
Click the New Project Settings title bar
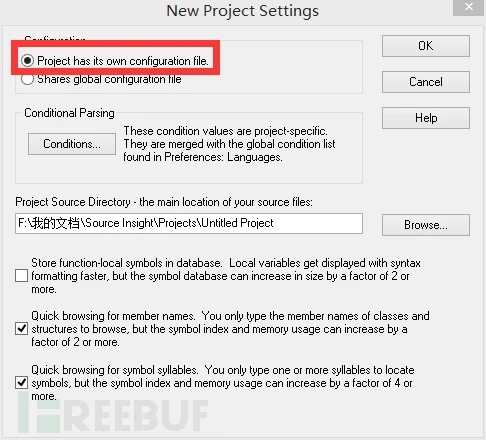(243, 11)
